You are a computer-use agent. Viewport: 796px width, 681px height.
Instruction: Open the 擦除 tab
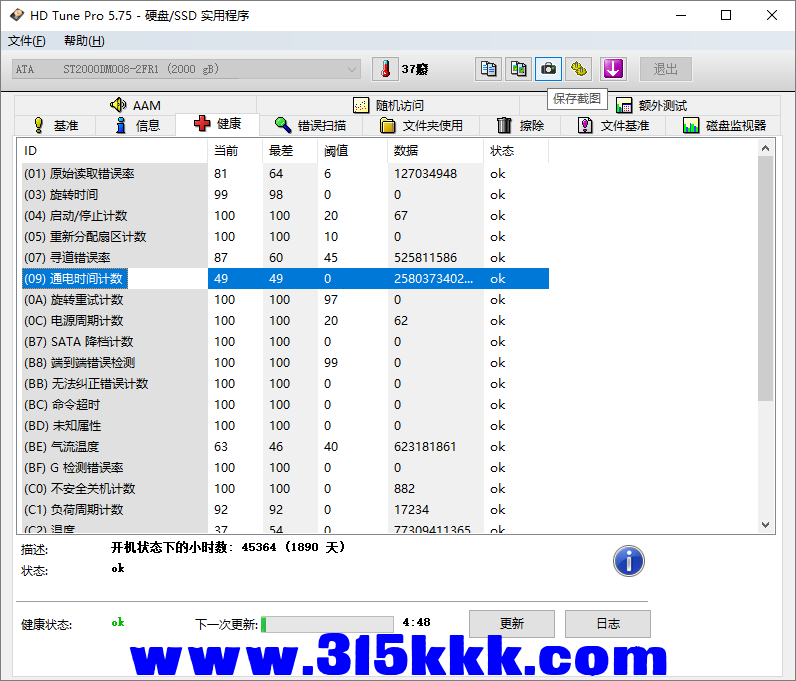(x=520, y=125)
